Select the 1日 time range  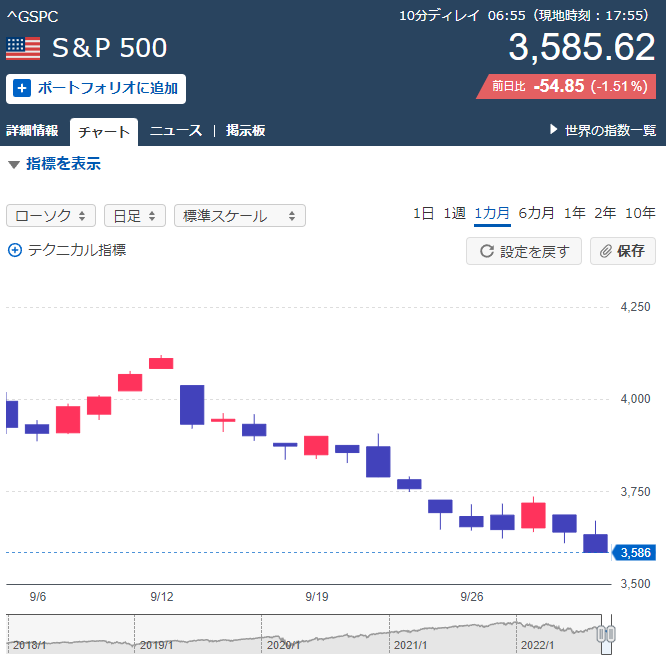423,213
